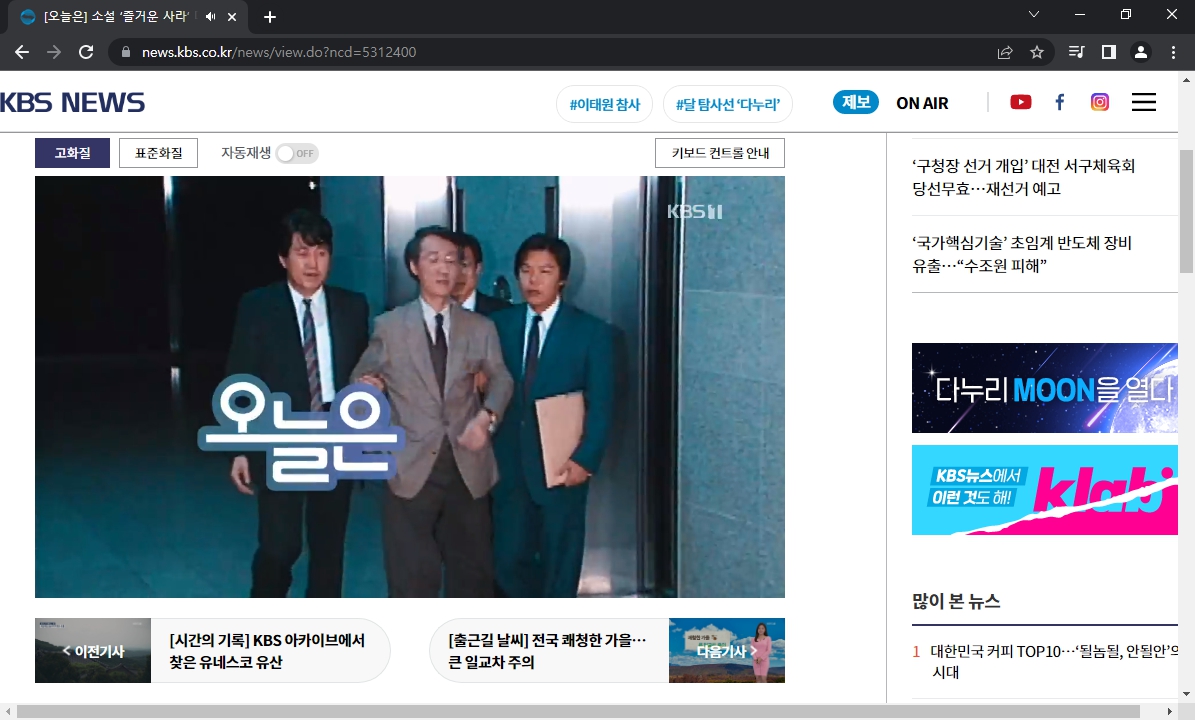
Task: Click the browser forward arrow
Action: (x=54, y=52)
